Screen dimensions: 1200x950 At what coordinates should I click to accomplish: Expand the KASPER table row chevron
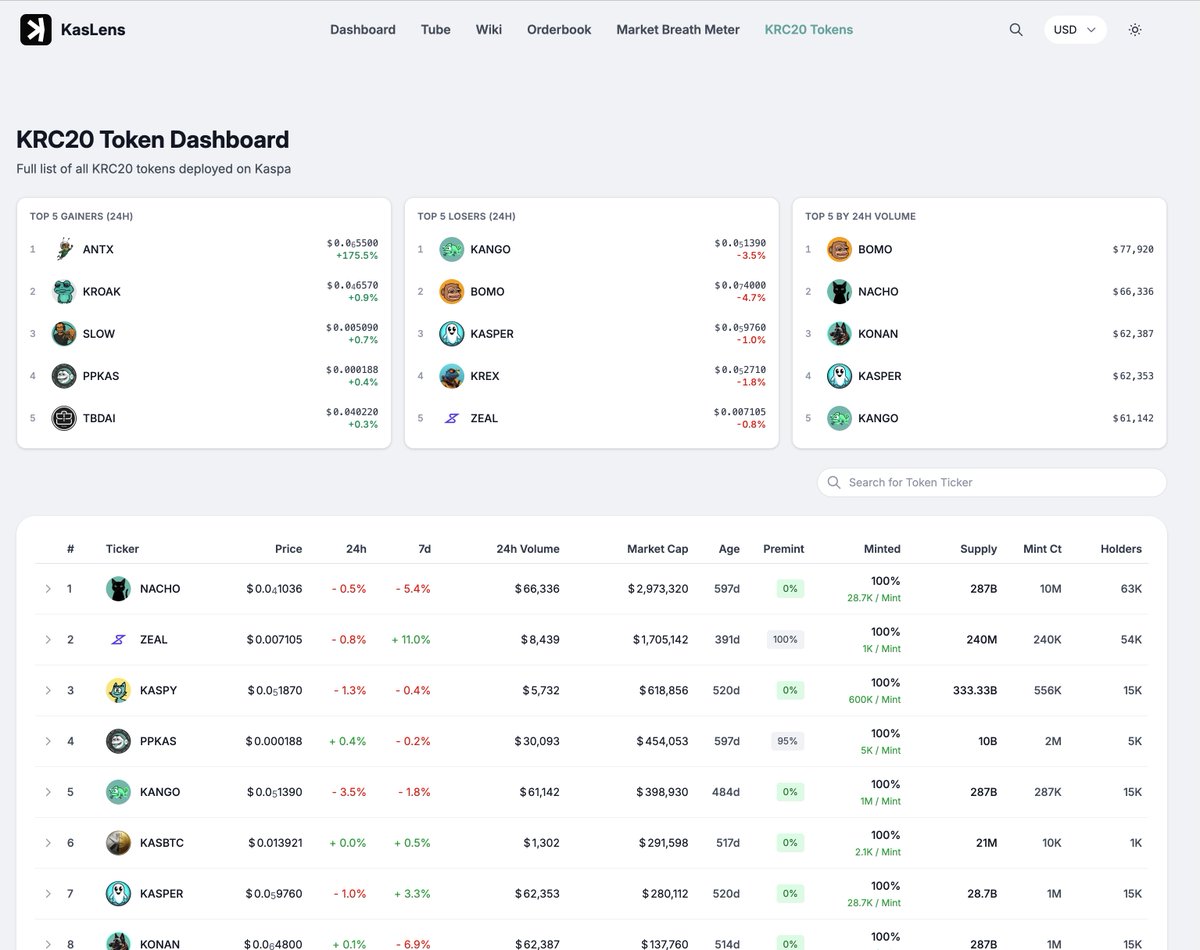pos(47,894)
